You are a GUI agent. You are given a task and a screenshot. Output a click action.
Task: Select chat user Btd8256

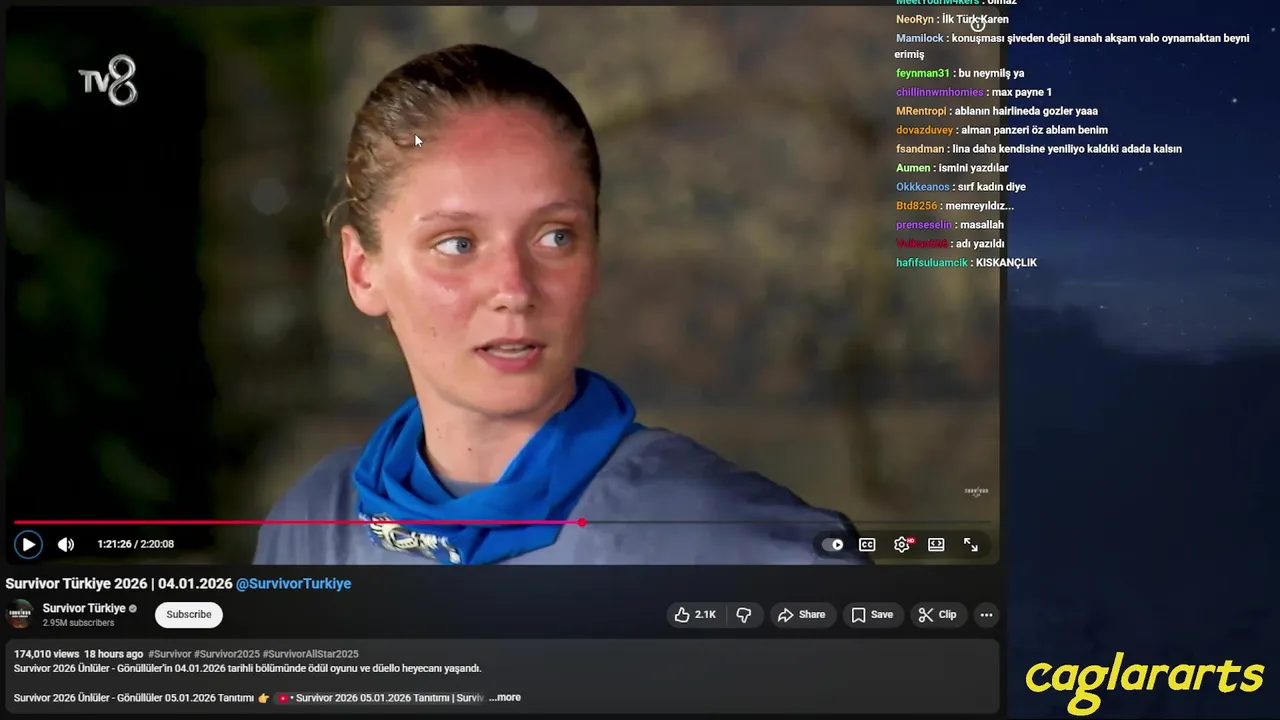[916, 206]
